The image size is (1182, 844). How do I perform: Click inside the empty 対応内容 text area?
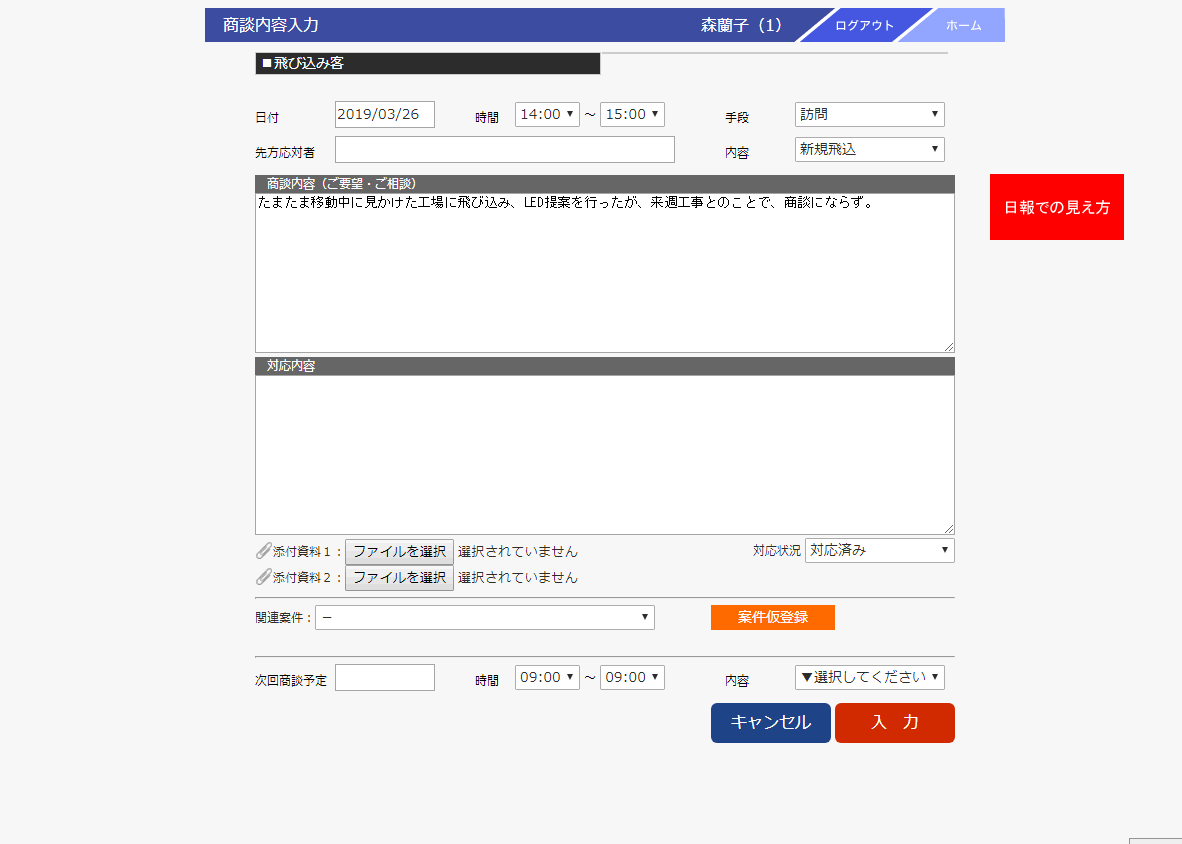tap(604, 455)
